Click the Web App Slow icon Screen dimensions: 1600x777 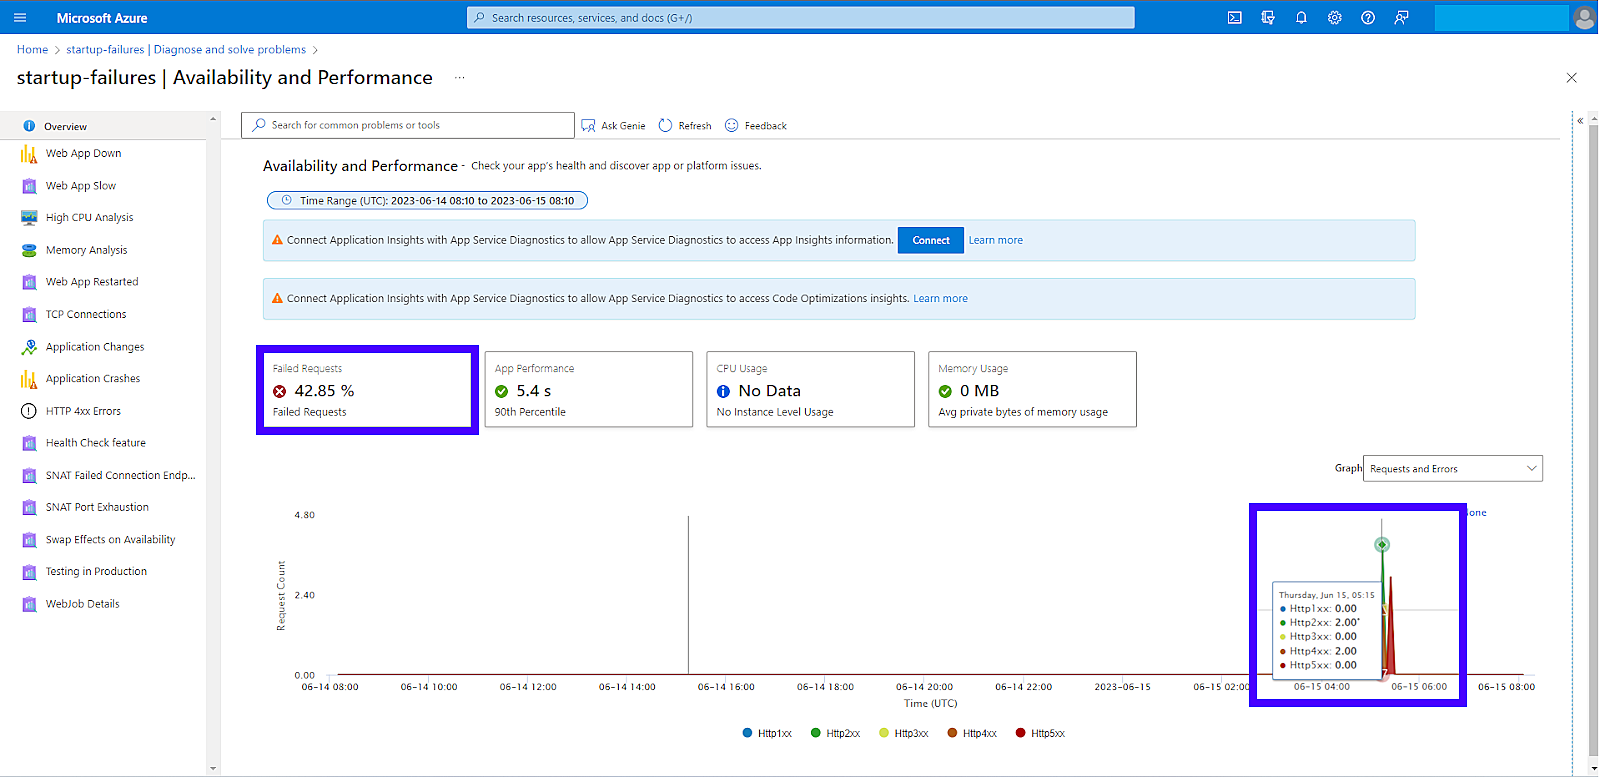click(x=29, y=186)
